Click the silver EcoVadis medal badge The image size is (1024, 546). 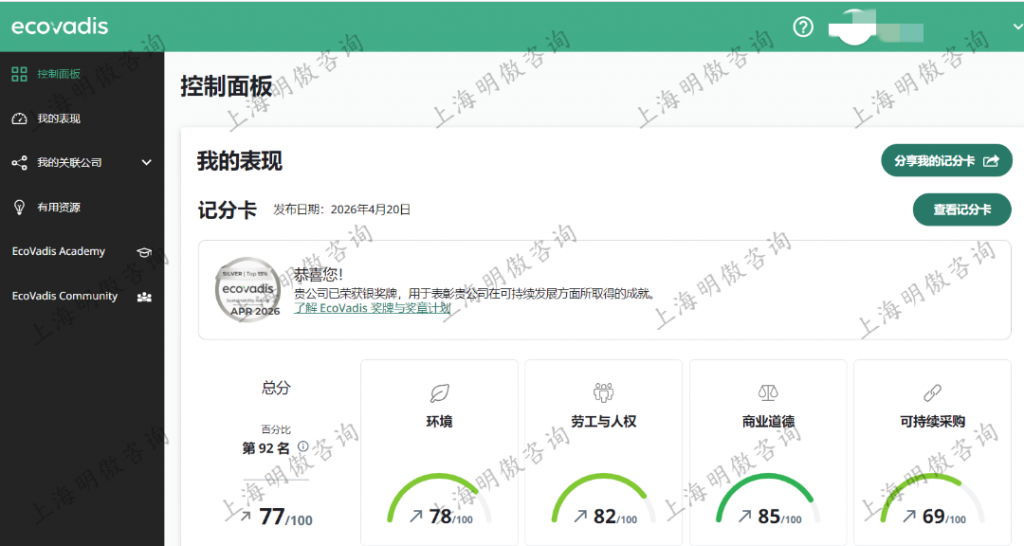point(246,289)
